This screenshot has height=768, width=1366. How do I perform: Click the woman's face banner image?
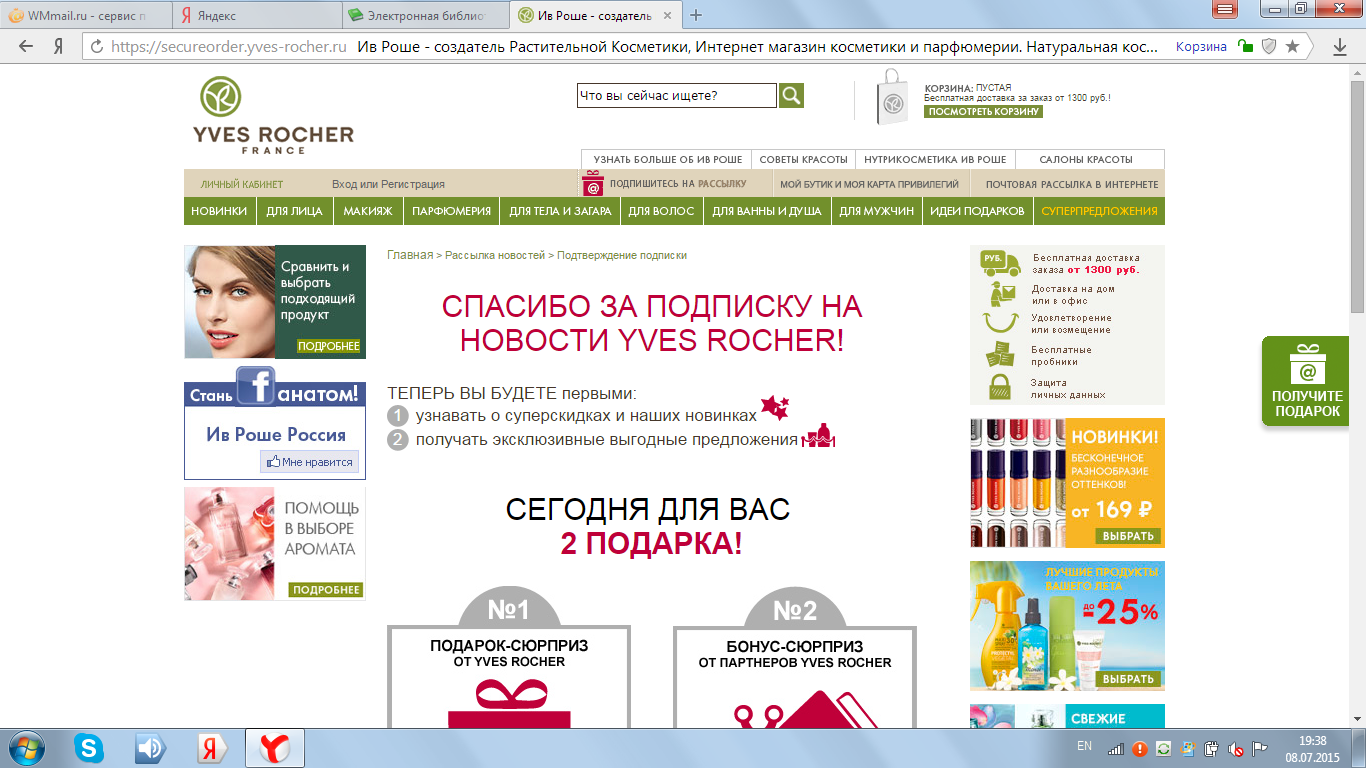tap(229, 302)
